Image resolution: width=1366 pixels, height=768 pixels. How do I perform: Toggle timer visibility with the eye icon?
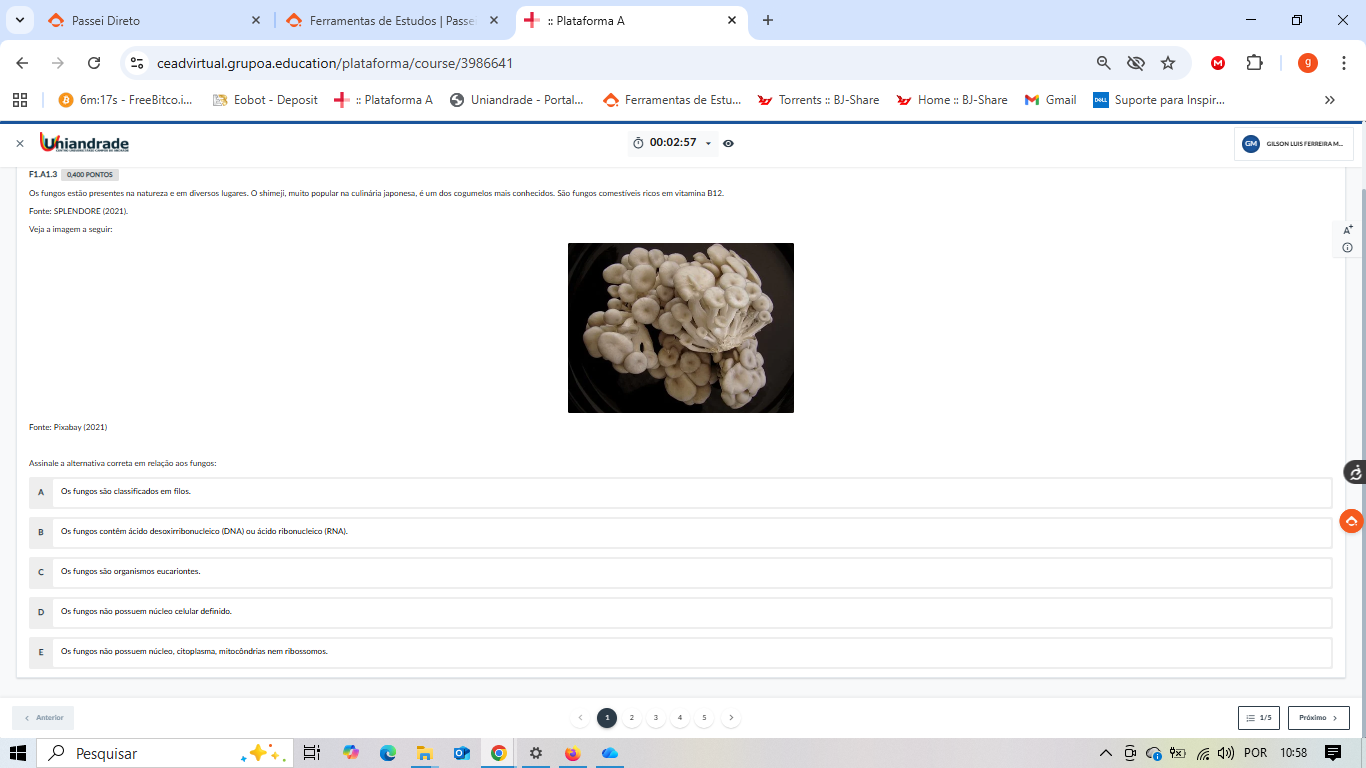click(728, 143)
